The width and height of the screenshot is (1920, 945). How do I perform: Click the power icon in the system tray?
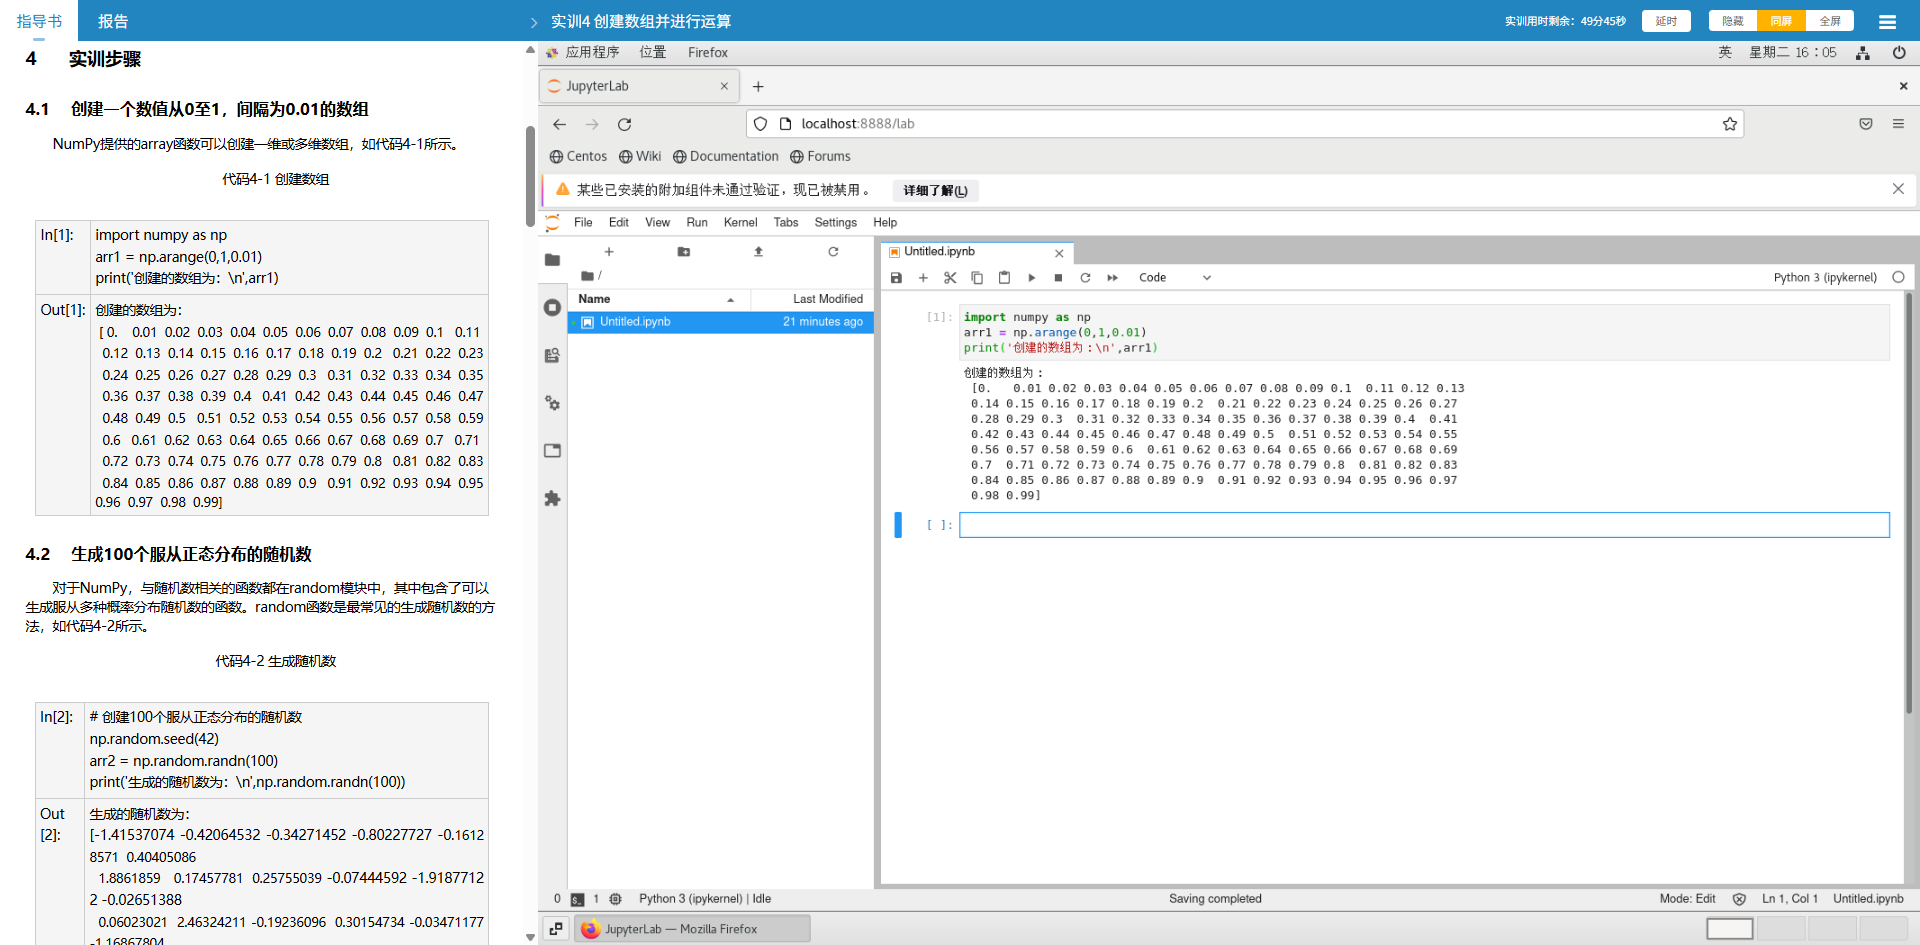coord(1898,53)
